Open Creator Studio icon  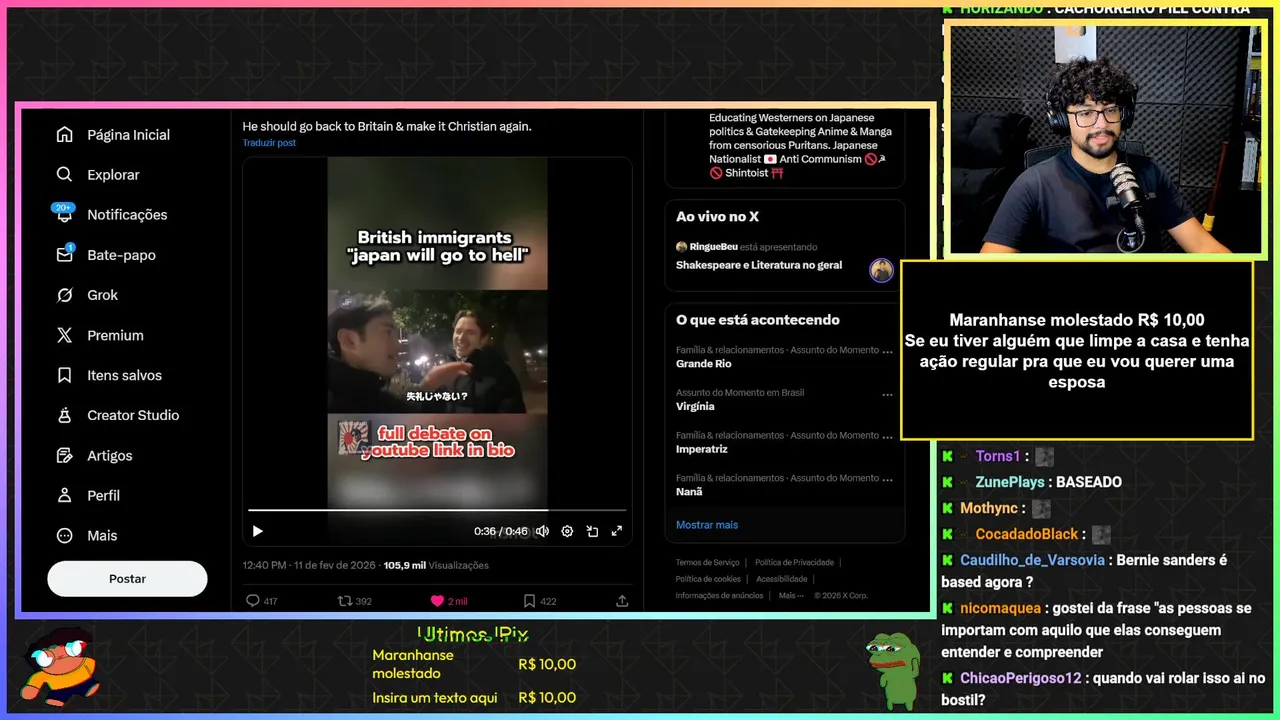coord(65,415)
